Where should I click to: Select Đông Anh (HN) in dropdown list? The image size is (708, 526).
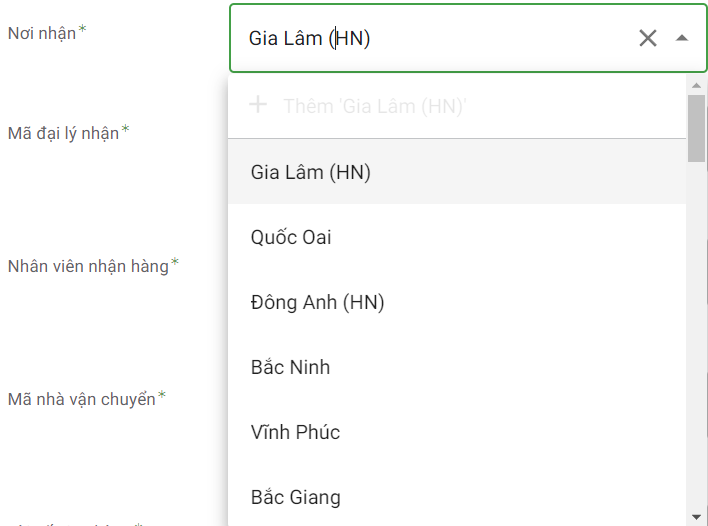318,302
